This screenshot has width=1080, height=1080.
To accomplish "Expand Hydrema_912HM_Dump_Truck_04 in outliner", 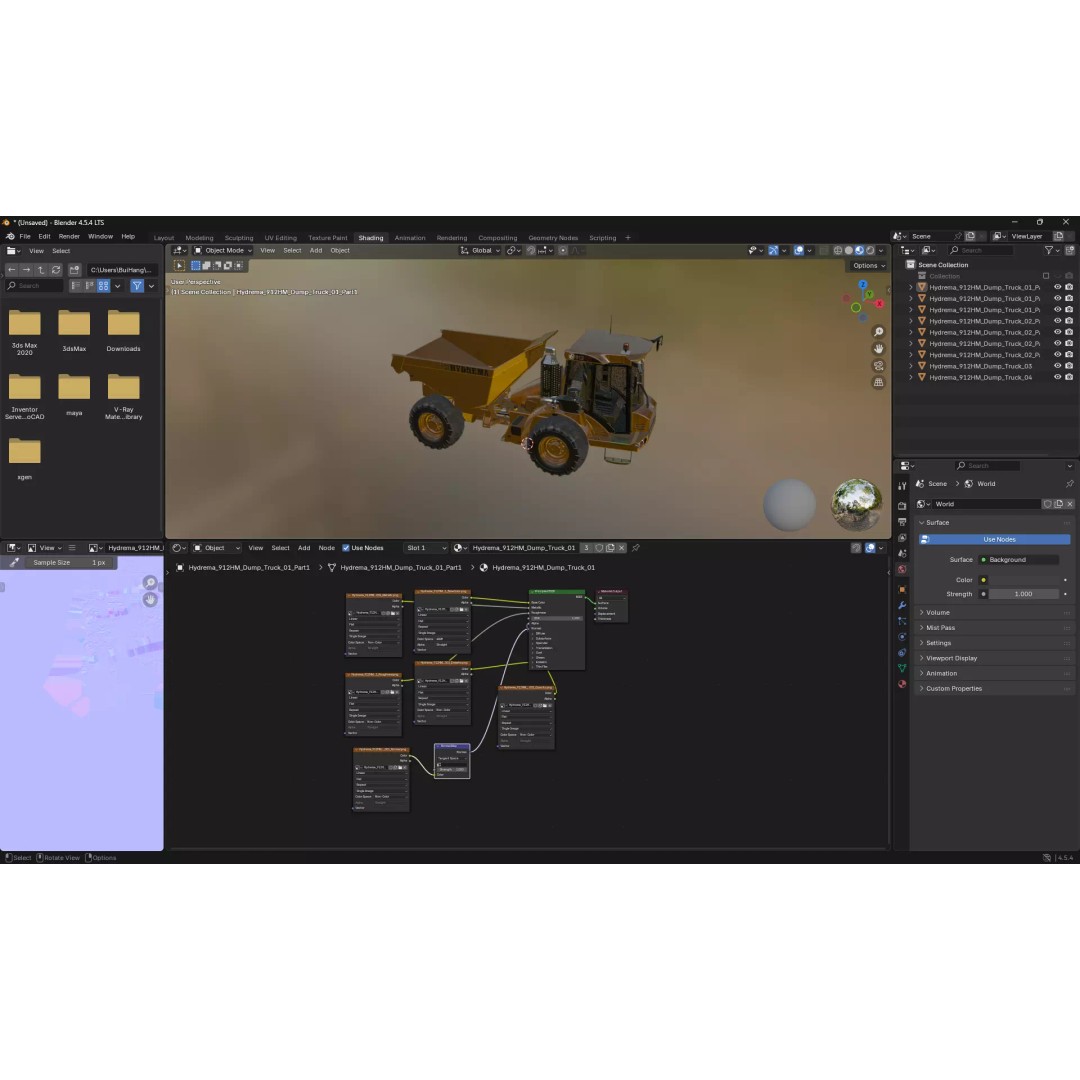I will [911, 377].
